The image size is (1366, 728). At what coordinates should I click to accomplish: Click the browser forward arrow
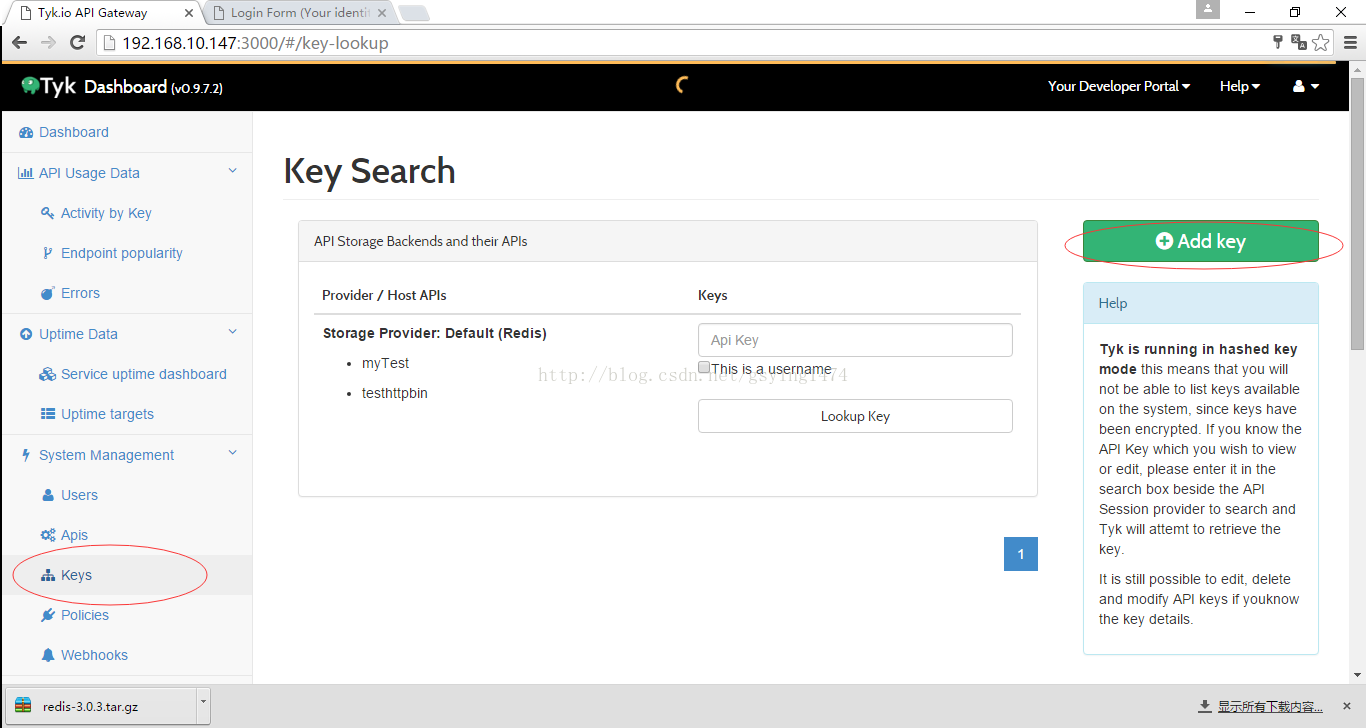click(48, 42)
